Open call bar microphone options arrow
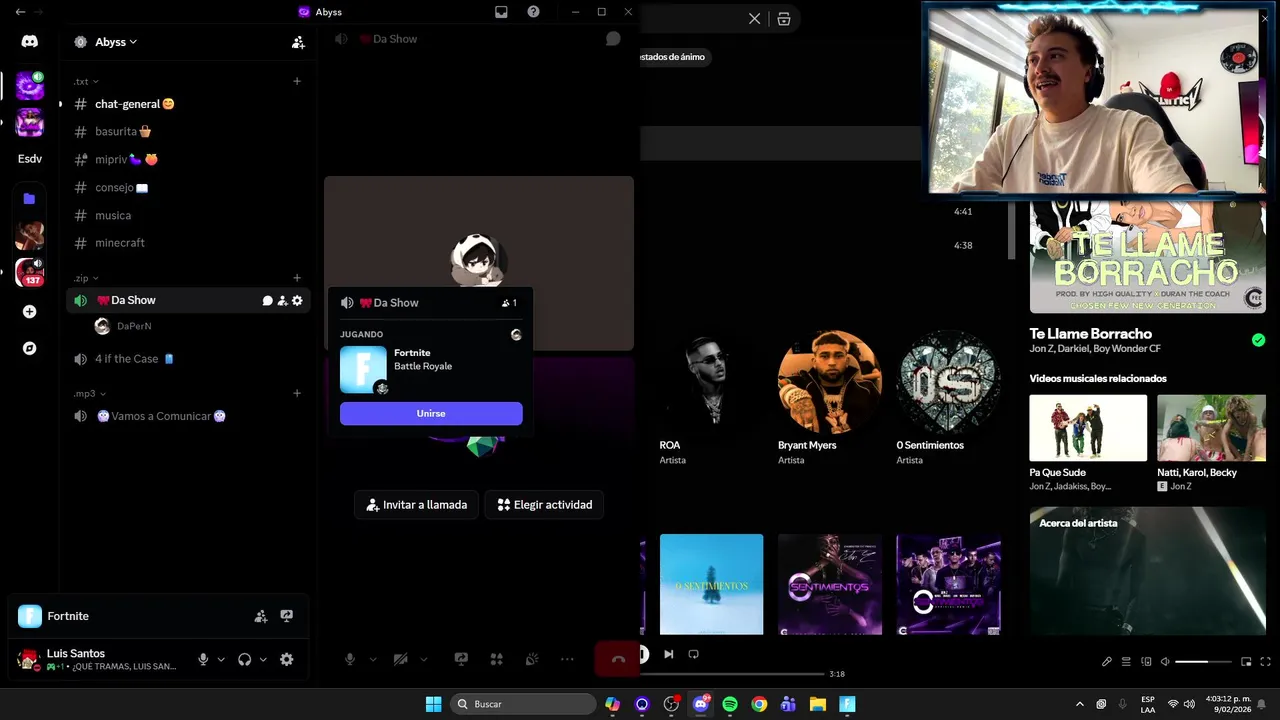 tap(373, 659)
